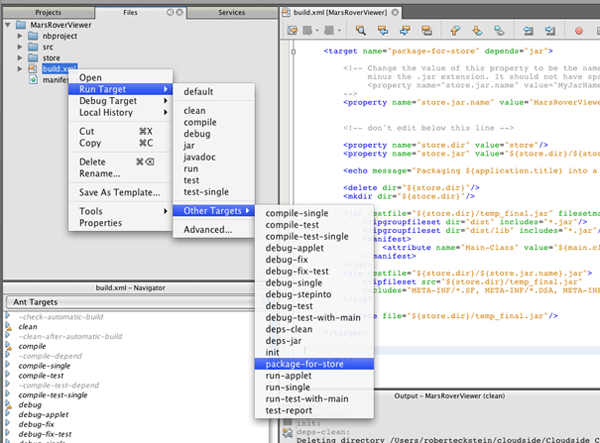This screenshot has height=443, width=600.
Task: Click Advanced... in Run Target submenu
Action: click(x=208, y=229)
